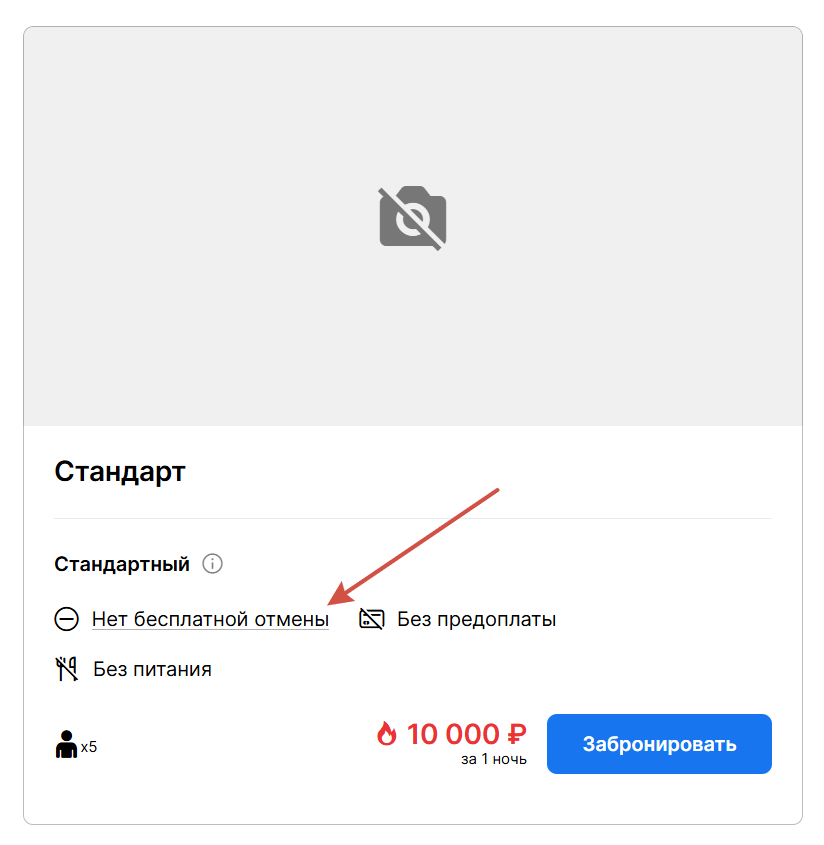Click the crossed-out cutlery no-meals icon

click(x=67, y=669)
